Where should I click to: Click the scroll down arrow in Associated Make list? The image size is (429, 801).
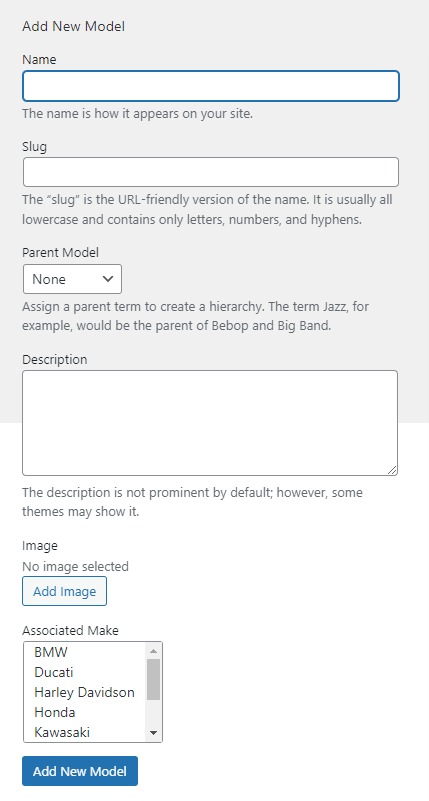coord(153,733)
